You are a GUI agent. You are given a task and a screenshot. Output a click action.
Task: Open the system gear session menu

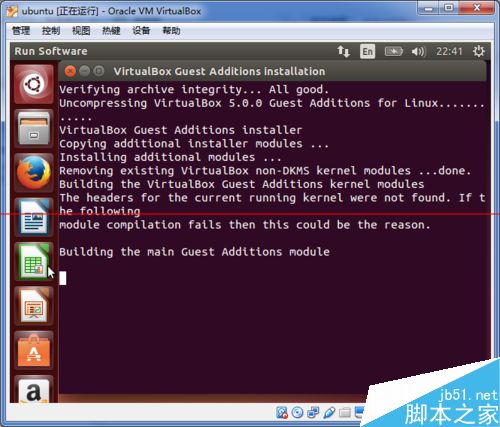click(x=479, y=52)
